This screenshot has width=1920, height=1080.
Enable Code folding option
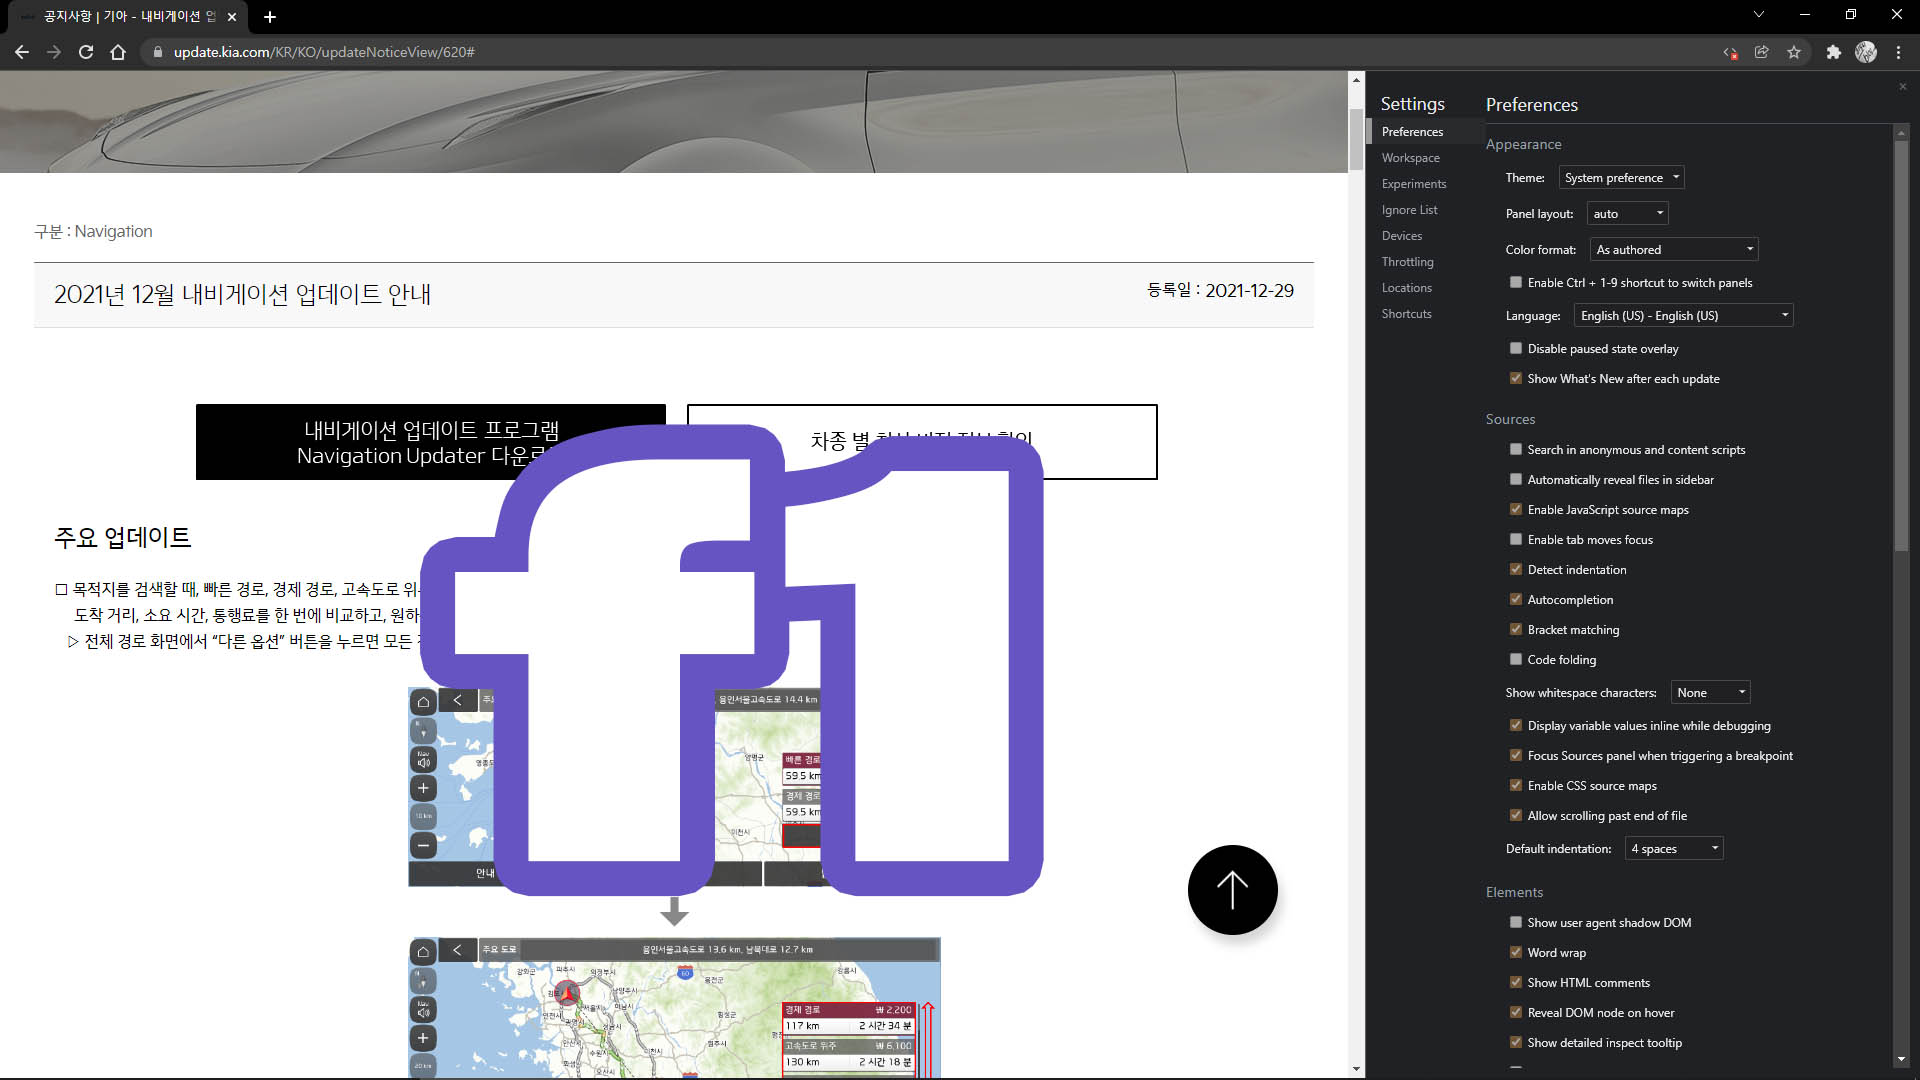pyautogui.click(x=1516, y=660)
